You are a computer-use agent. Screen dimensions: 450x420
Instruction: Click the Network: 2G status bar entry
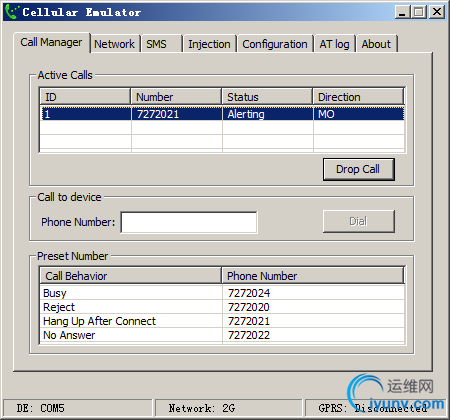(229, 408)
